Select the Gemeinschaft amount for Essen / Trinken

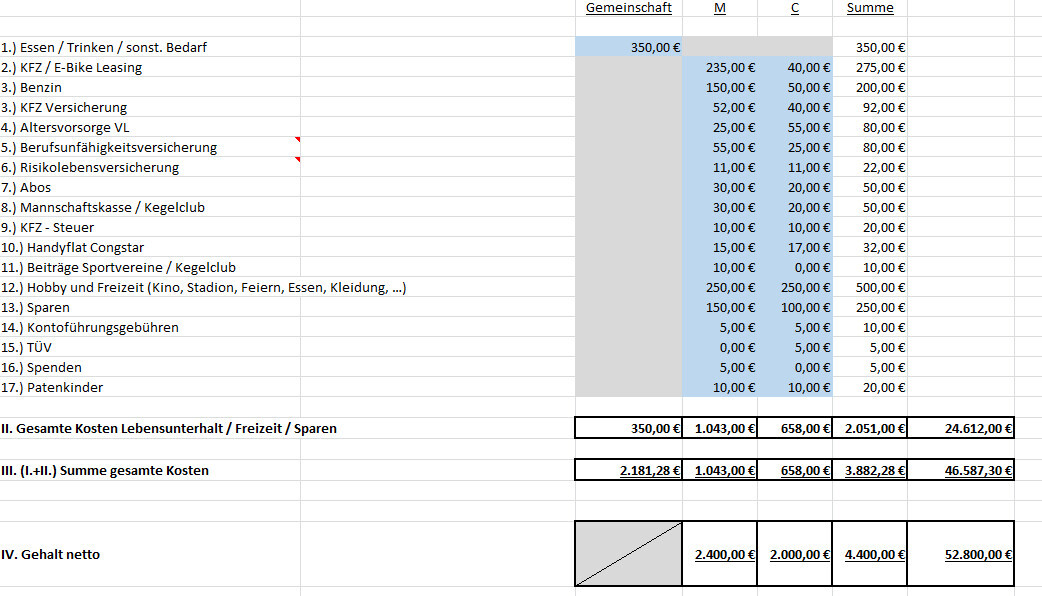[628, 47]
